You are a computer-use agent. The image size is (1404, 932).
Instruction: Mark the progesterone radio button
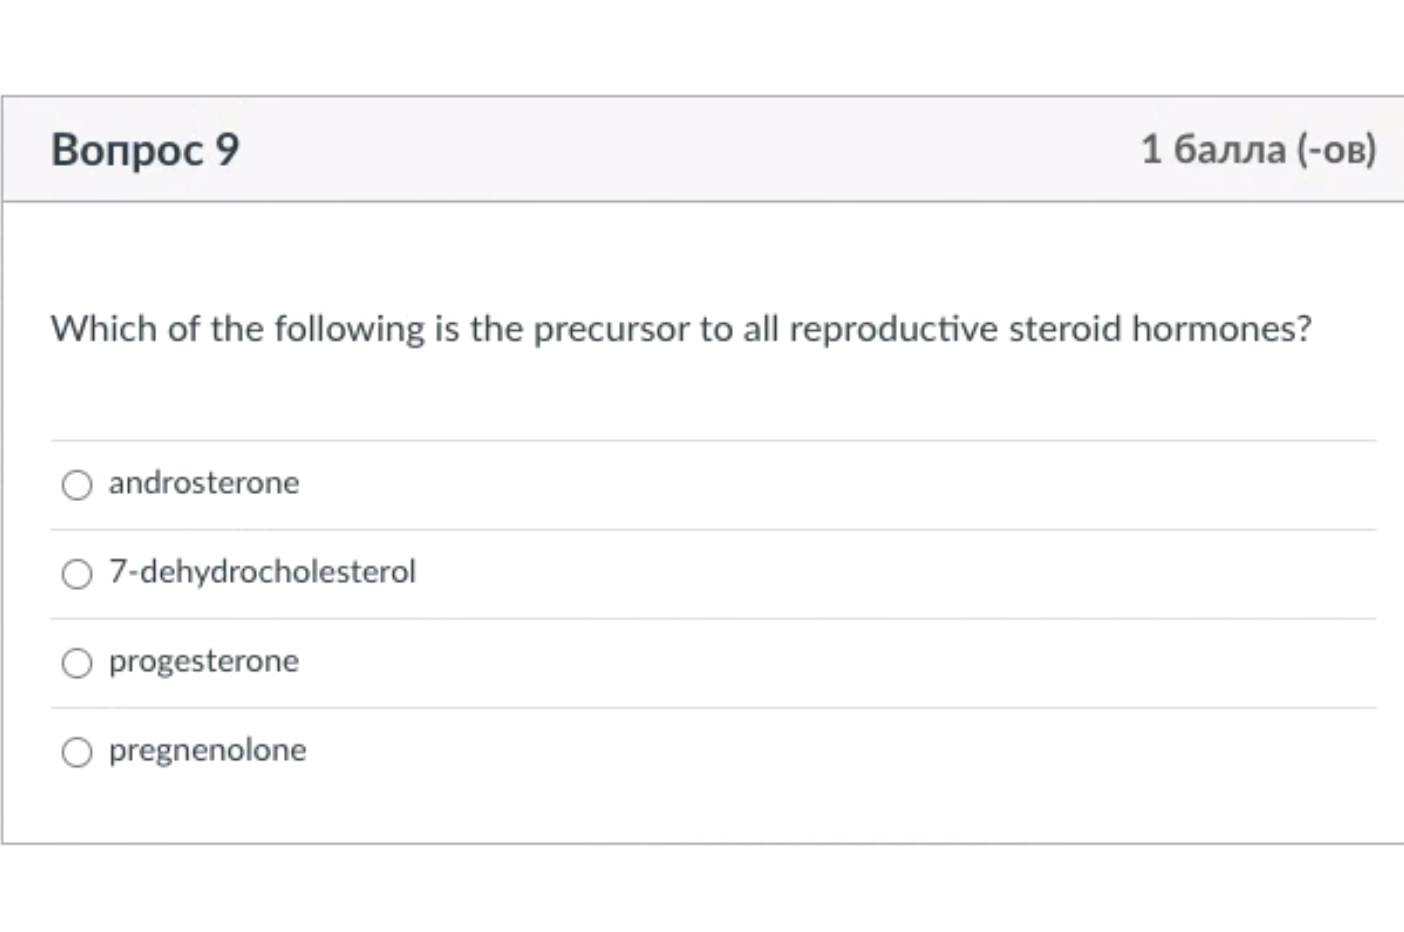77,663
